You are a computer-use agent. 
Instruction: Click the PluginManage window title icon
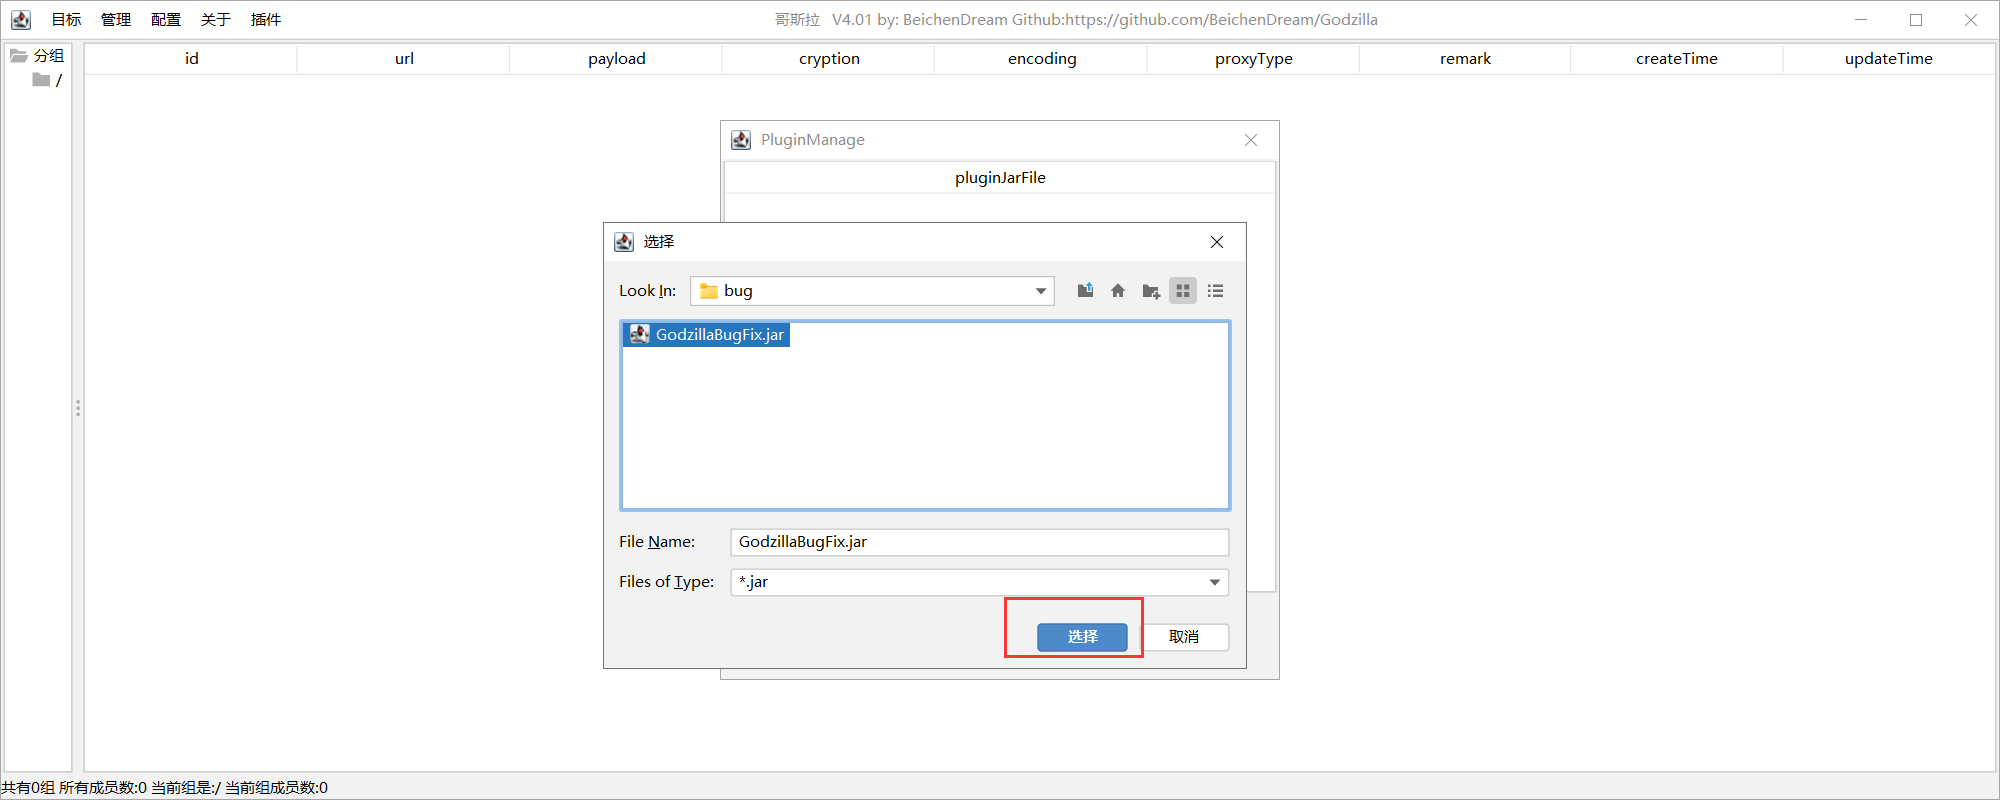coord(741,140)
